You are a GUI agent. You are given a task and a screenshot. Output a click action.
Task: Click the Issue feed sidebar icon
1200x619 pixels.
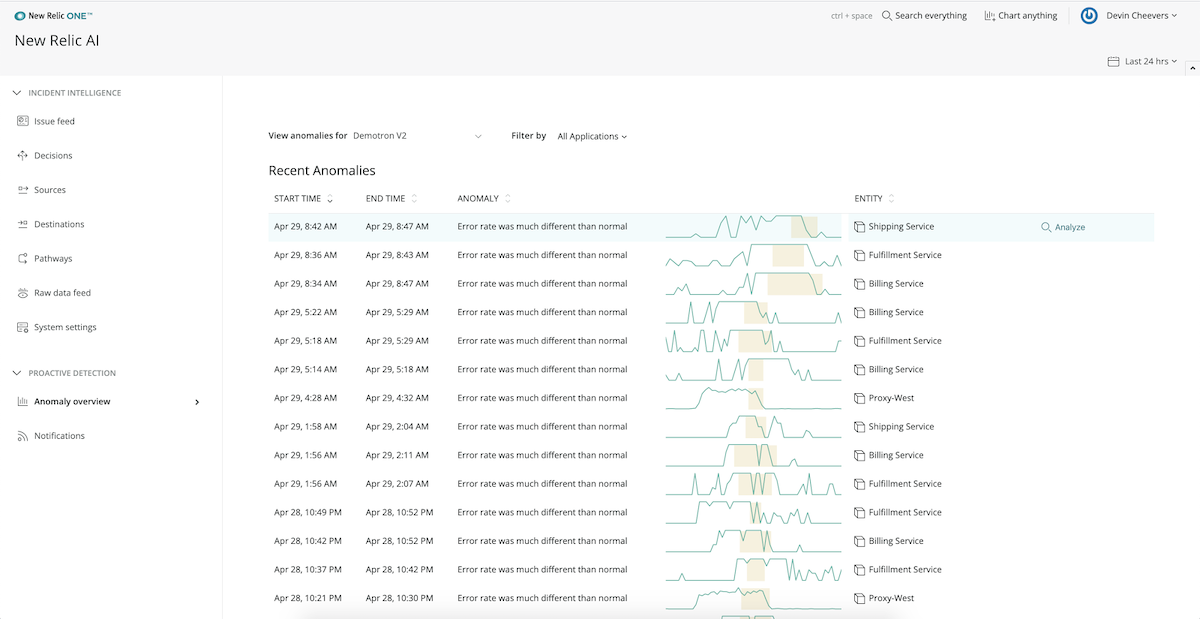[23, 121]
